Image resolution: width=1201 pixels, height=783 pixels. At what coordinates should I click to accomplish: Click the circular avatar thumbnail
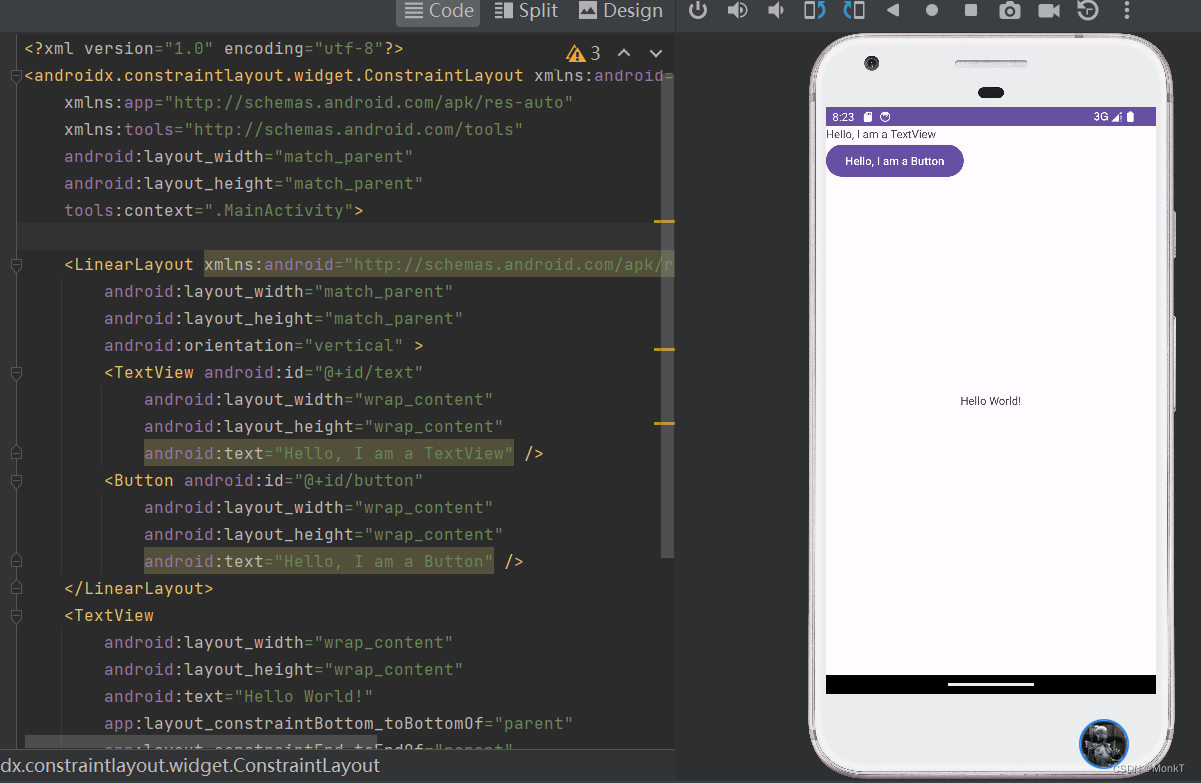1104,744
